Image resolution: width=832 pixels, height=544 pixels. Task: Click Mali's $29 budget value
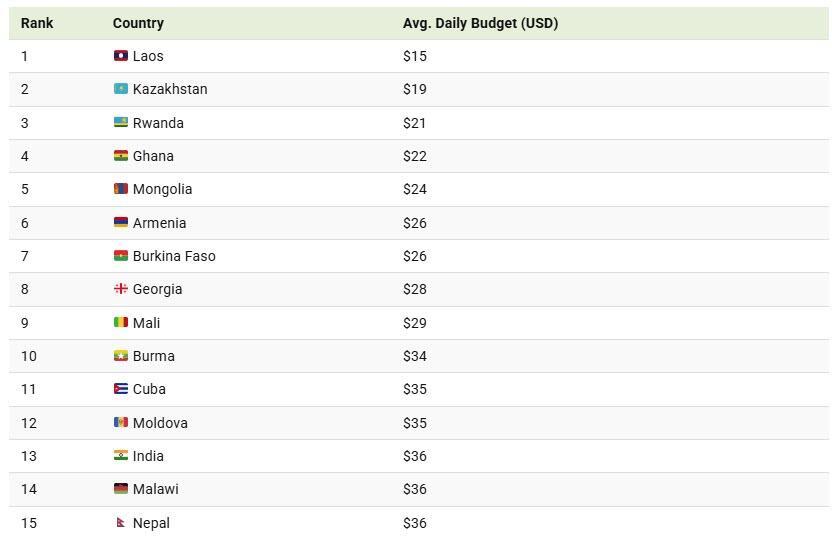415,323
